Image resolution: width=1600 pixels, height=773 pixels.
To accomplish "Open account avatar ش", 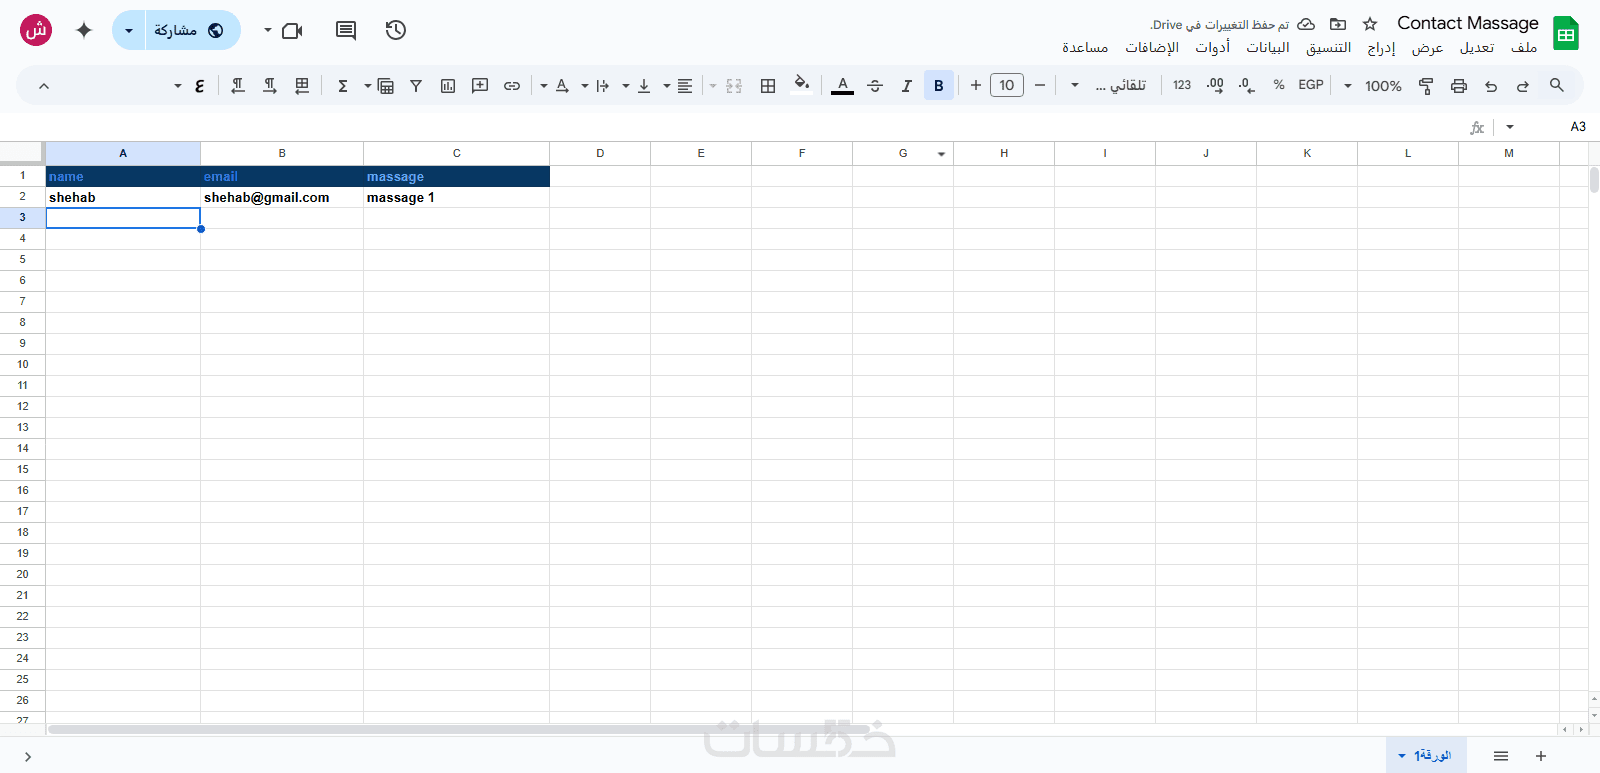I will pyautogui.click(x=36, y=30).
